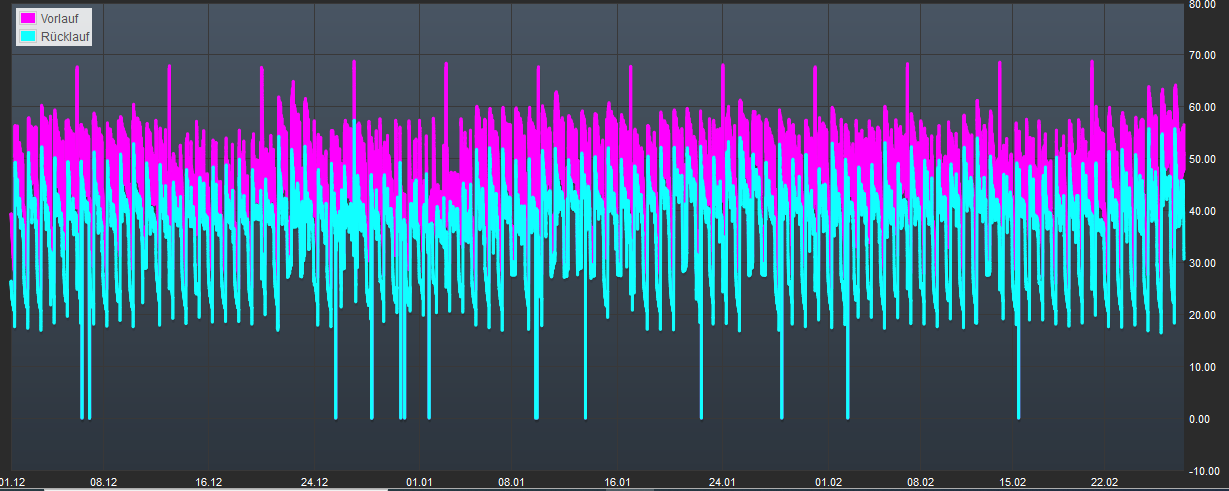Click the 15.02 date axis label
Image resolution: width=1229 pixels, height=491 pixels.
[1013, 482]
